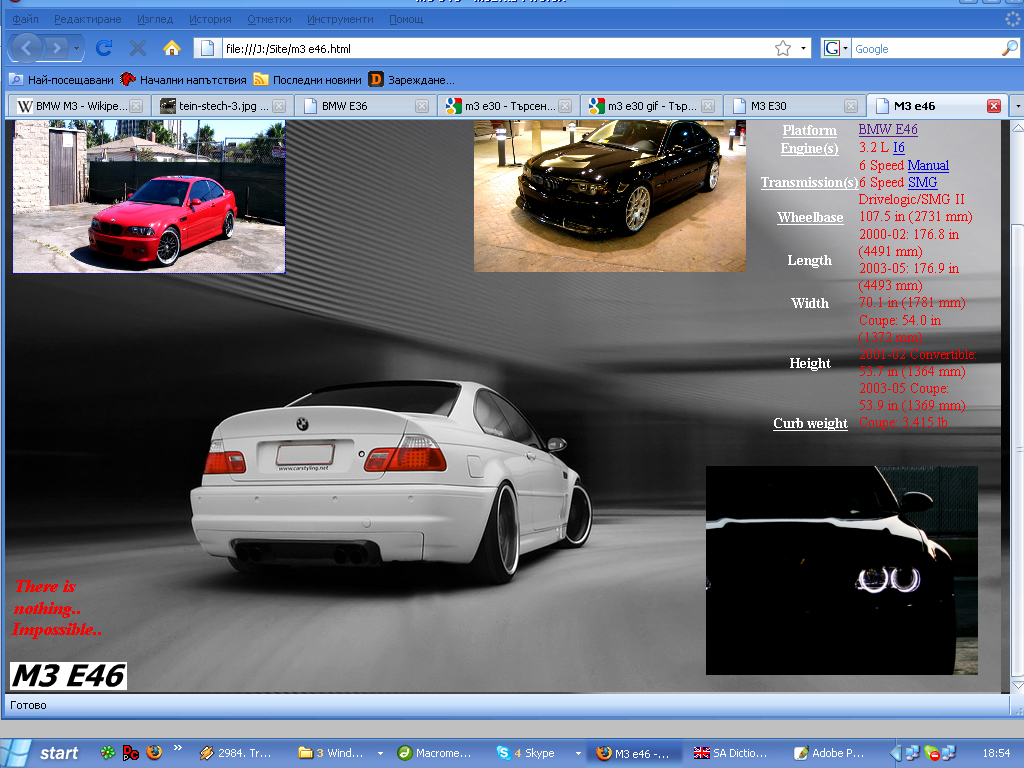The image size is (1024, 768).
Task: Close the M3 E30 tab
Action: pyautogui.click(x=850, y=106)
